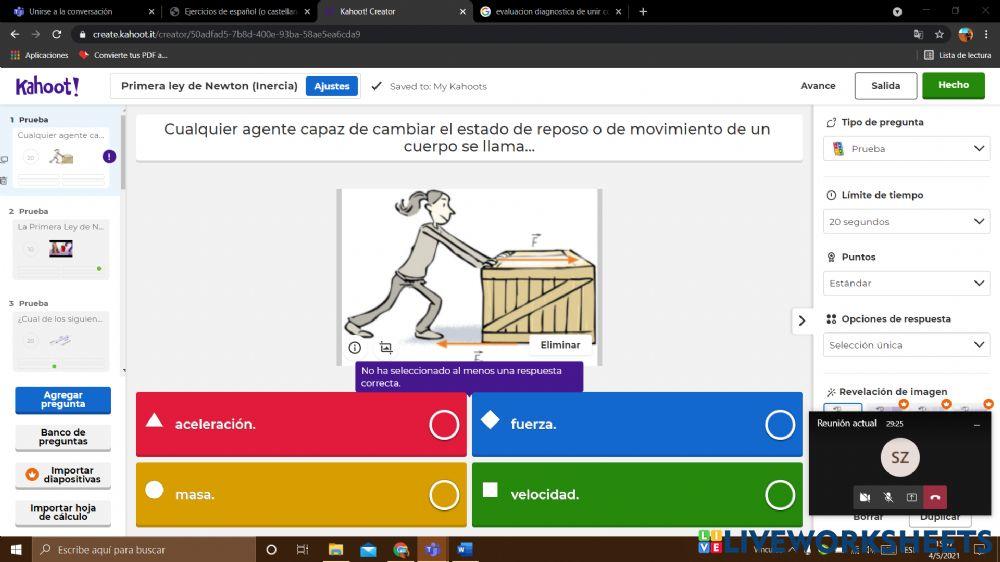
Task: Hang up call with red phone button
Action: [x=935, y=497]
